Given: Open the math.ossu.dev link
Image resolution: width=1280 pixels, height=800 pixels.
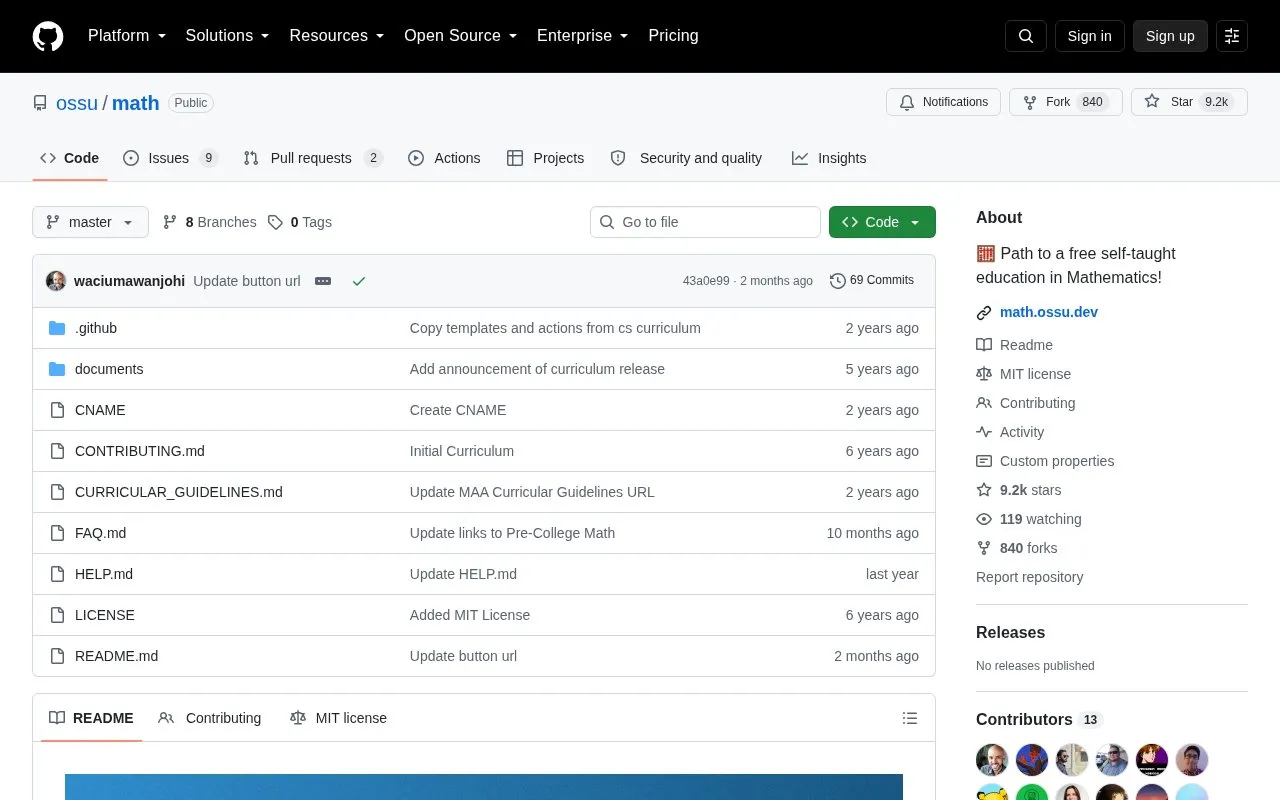Looking at the screenshot, I should (1049, 312).
